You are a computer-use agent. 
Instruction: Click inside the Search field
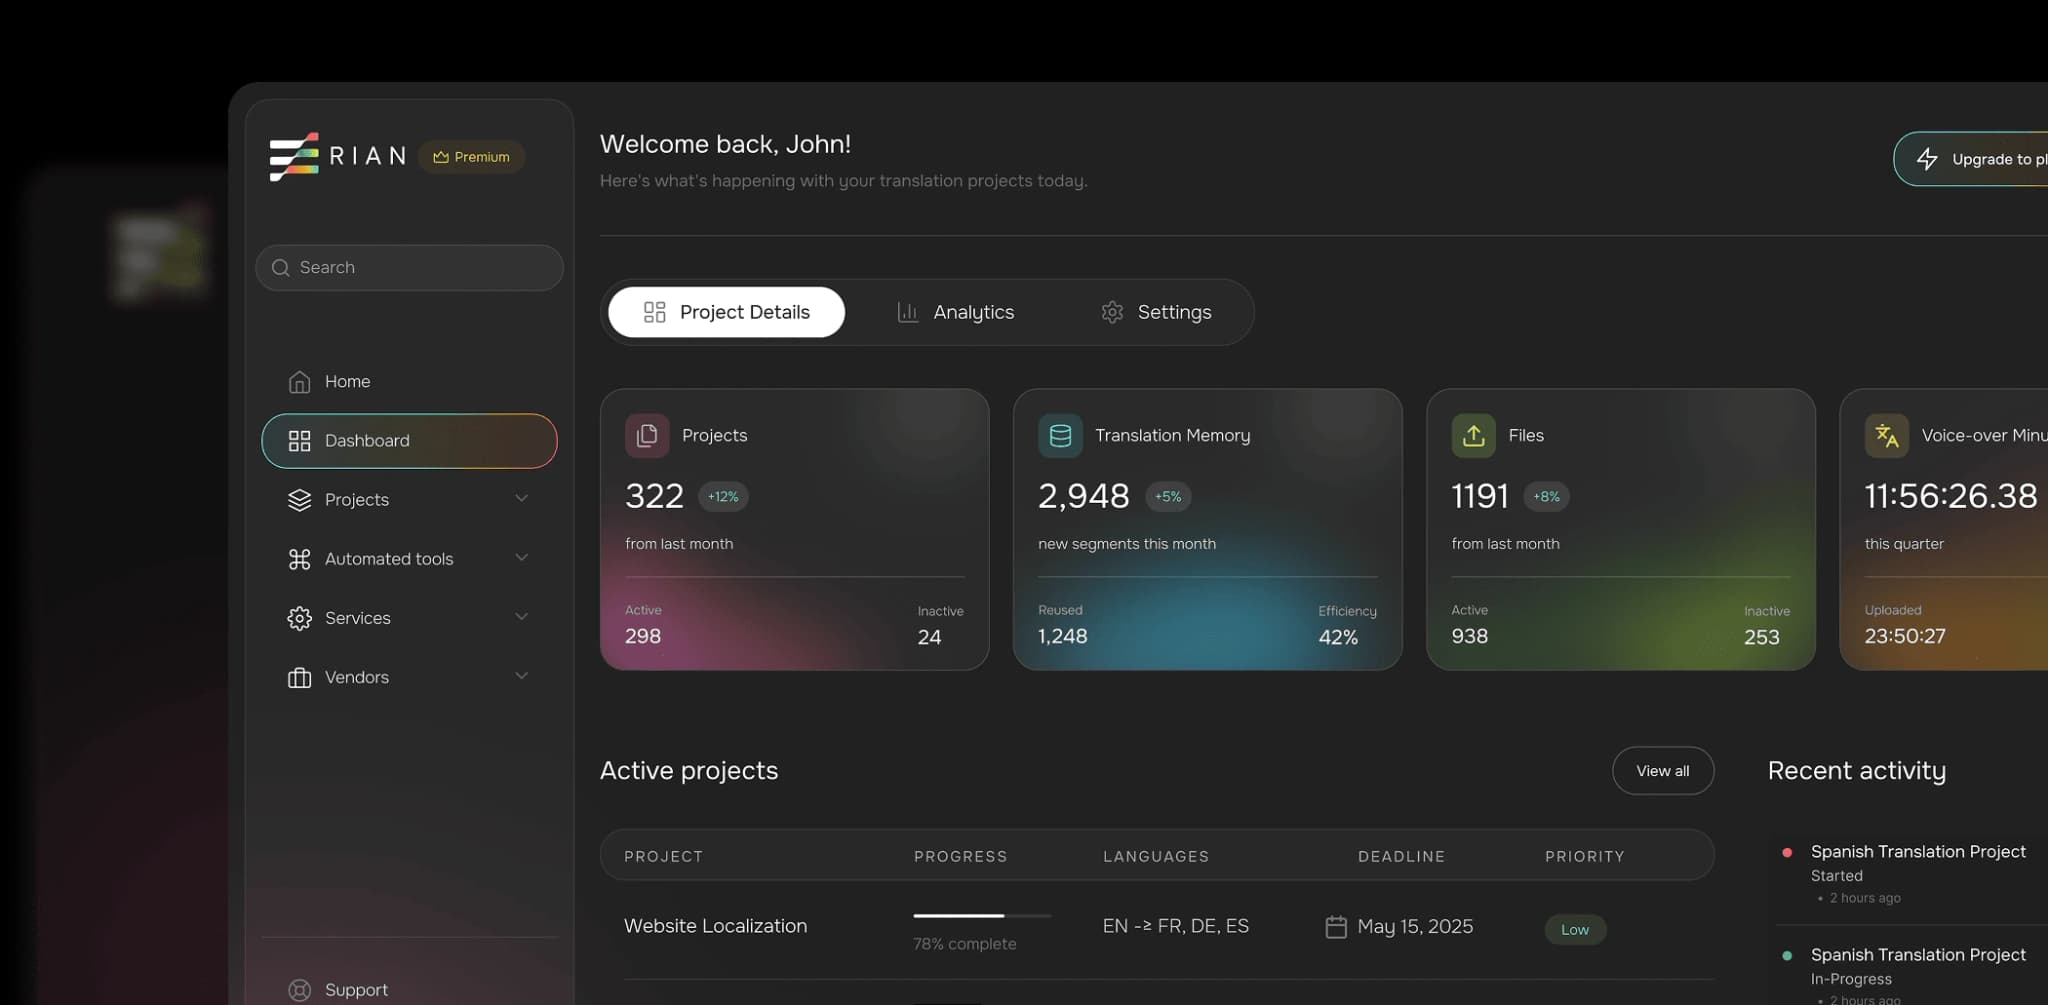(408, 267)
